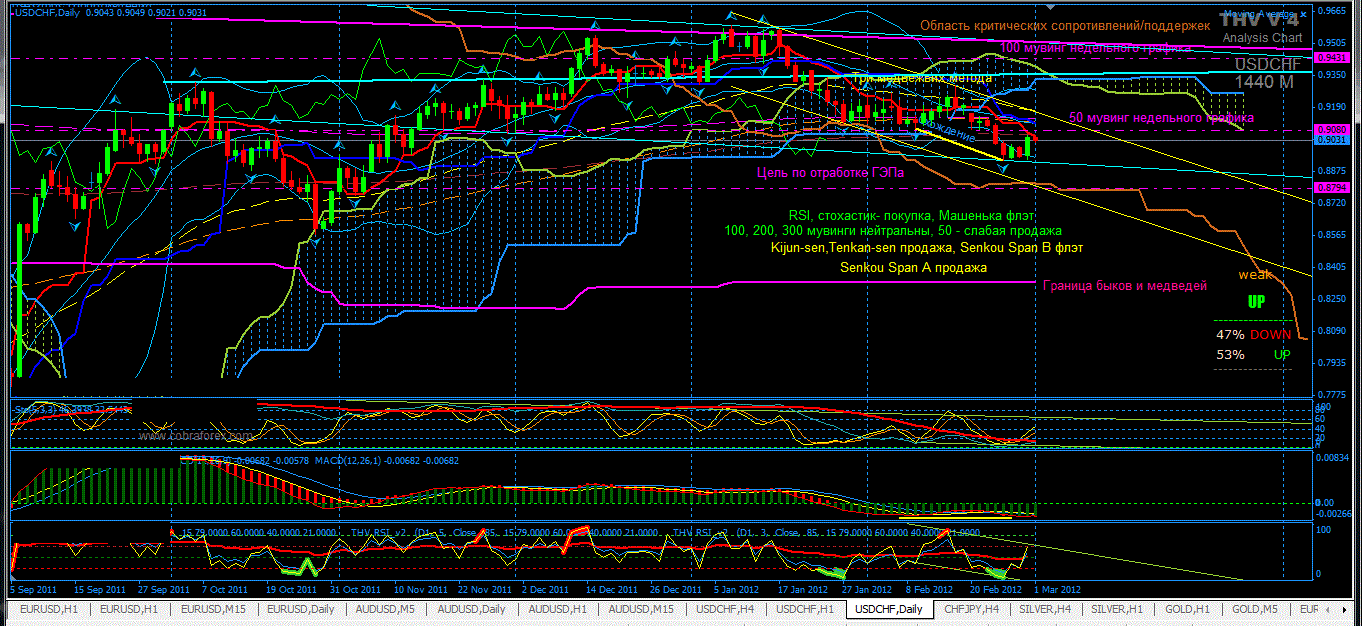Click the 0.9665 price on the scale
The height and width of the screenshot is (626, 1362).
pos(1333,11)
